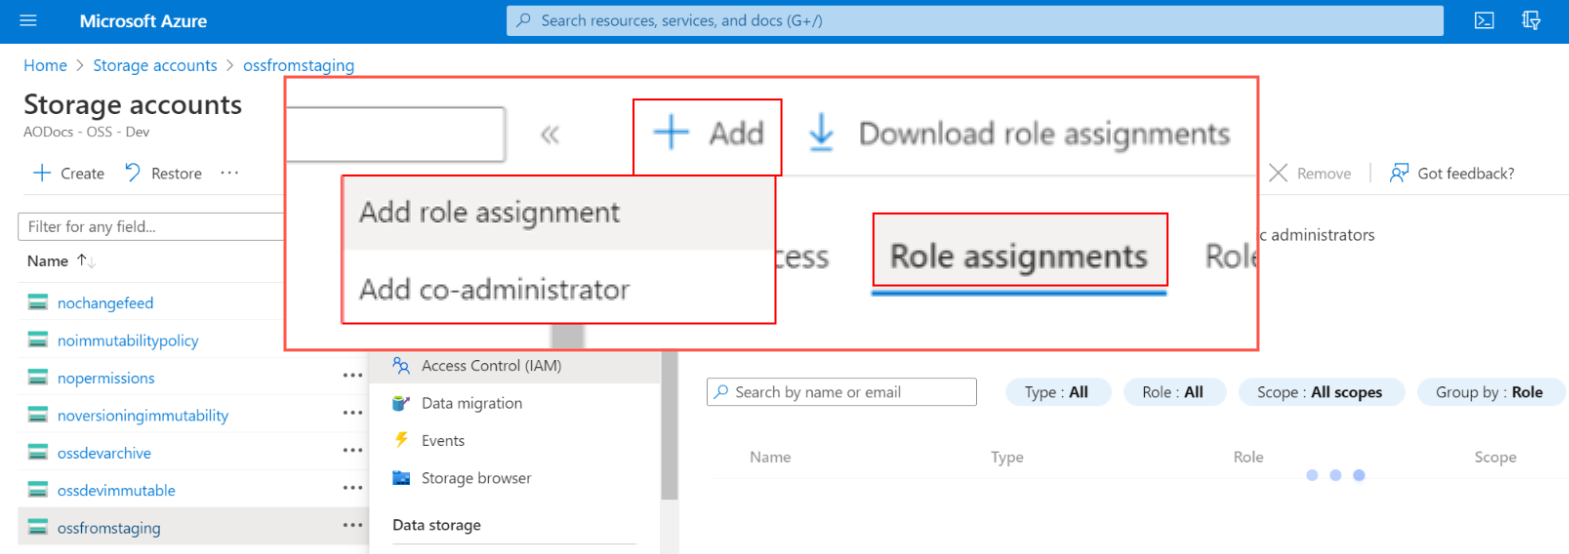Screen dimensions: 1569x554
Task: Click the plus Add button in toolbar
Action: pos(708,134)
